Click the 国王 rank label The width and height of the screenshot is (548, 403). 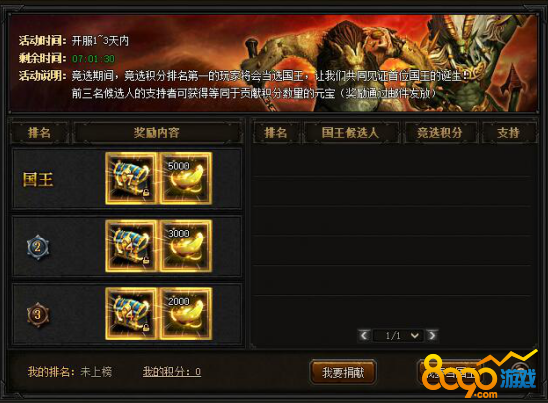38,180
